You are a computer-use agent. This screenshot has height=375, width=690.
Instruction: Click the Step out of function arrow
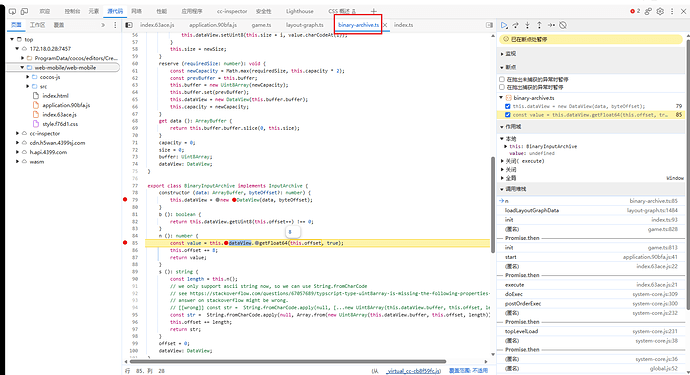click(539, 25)
